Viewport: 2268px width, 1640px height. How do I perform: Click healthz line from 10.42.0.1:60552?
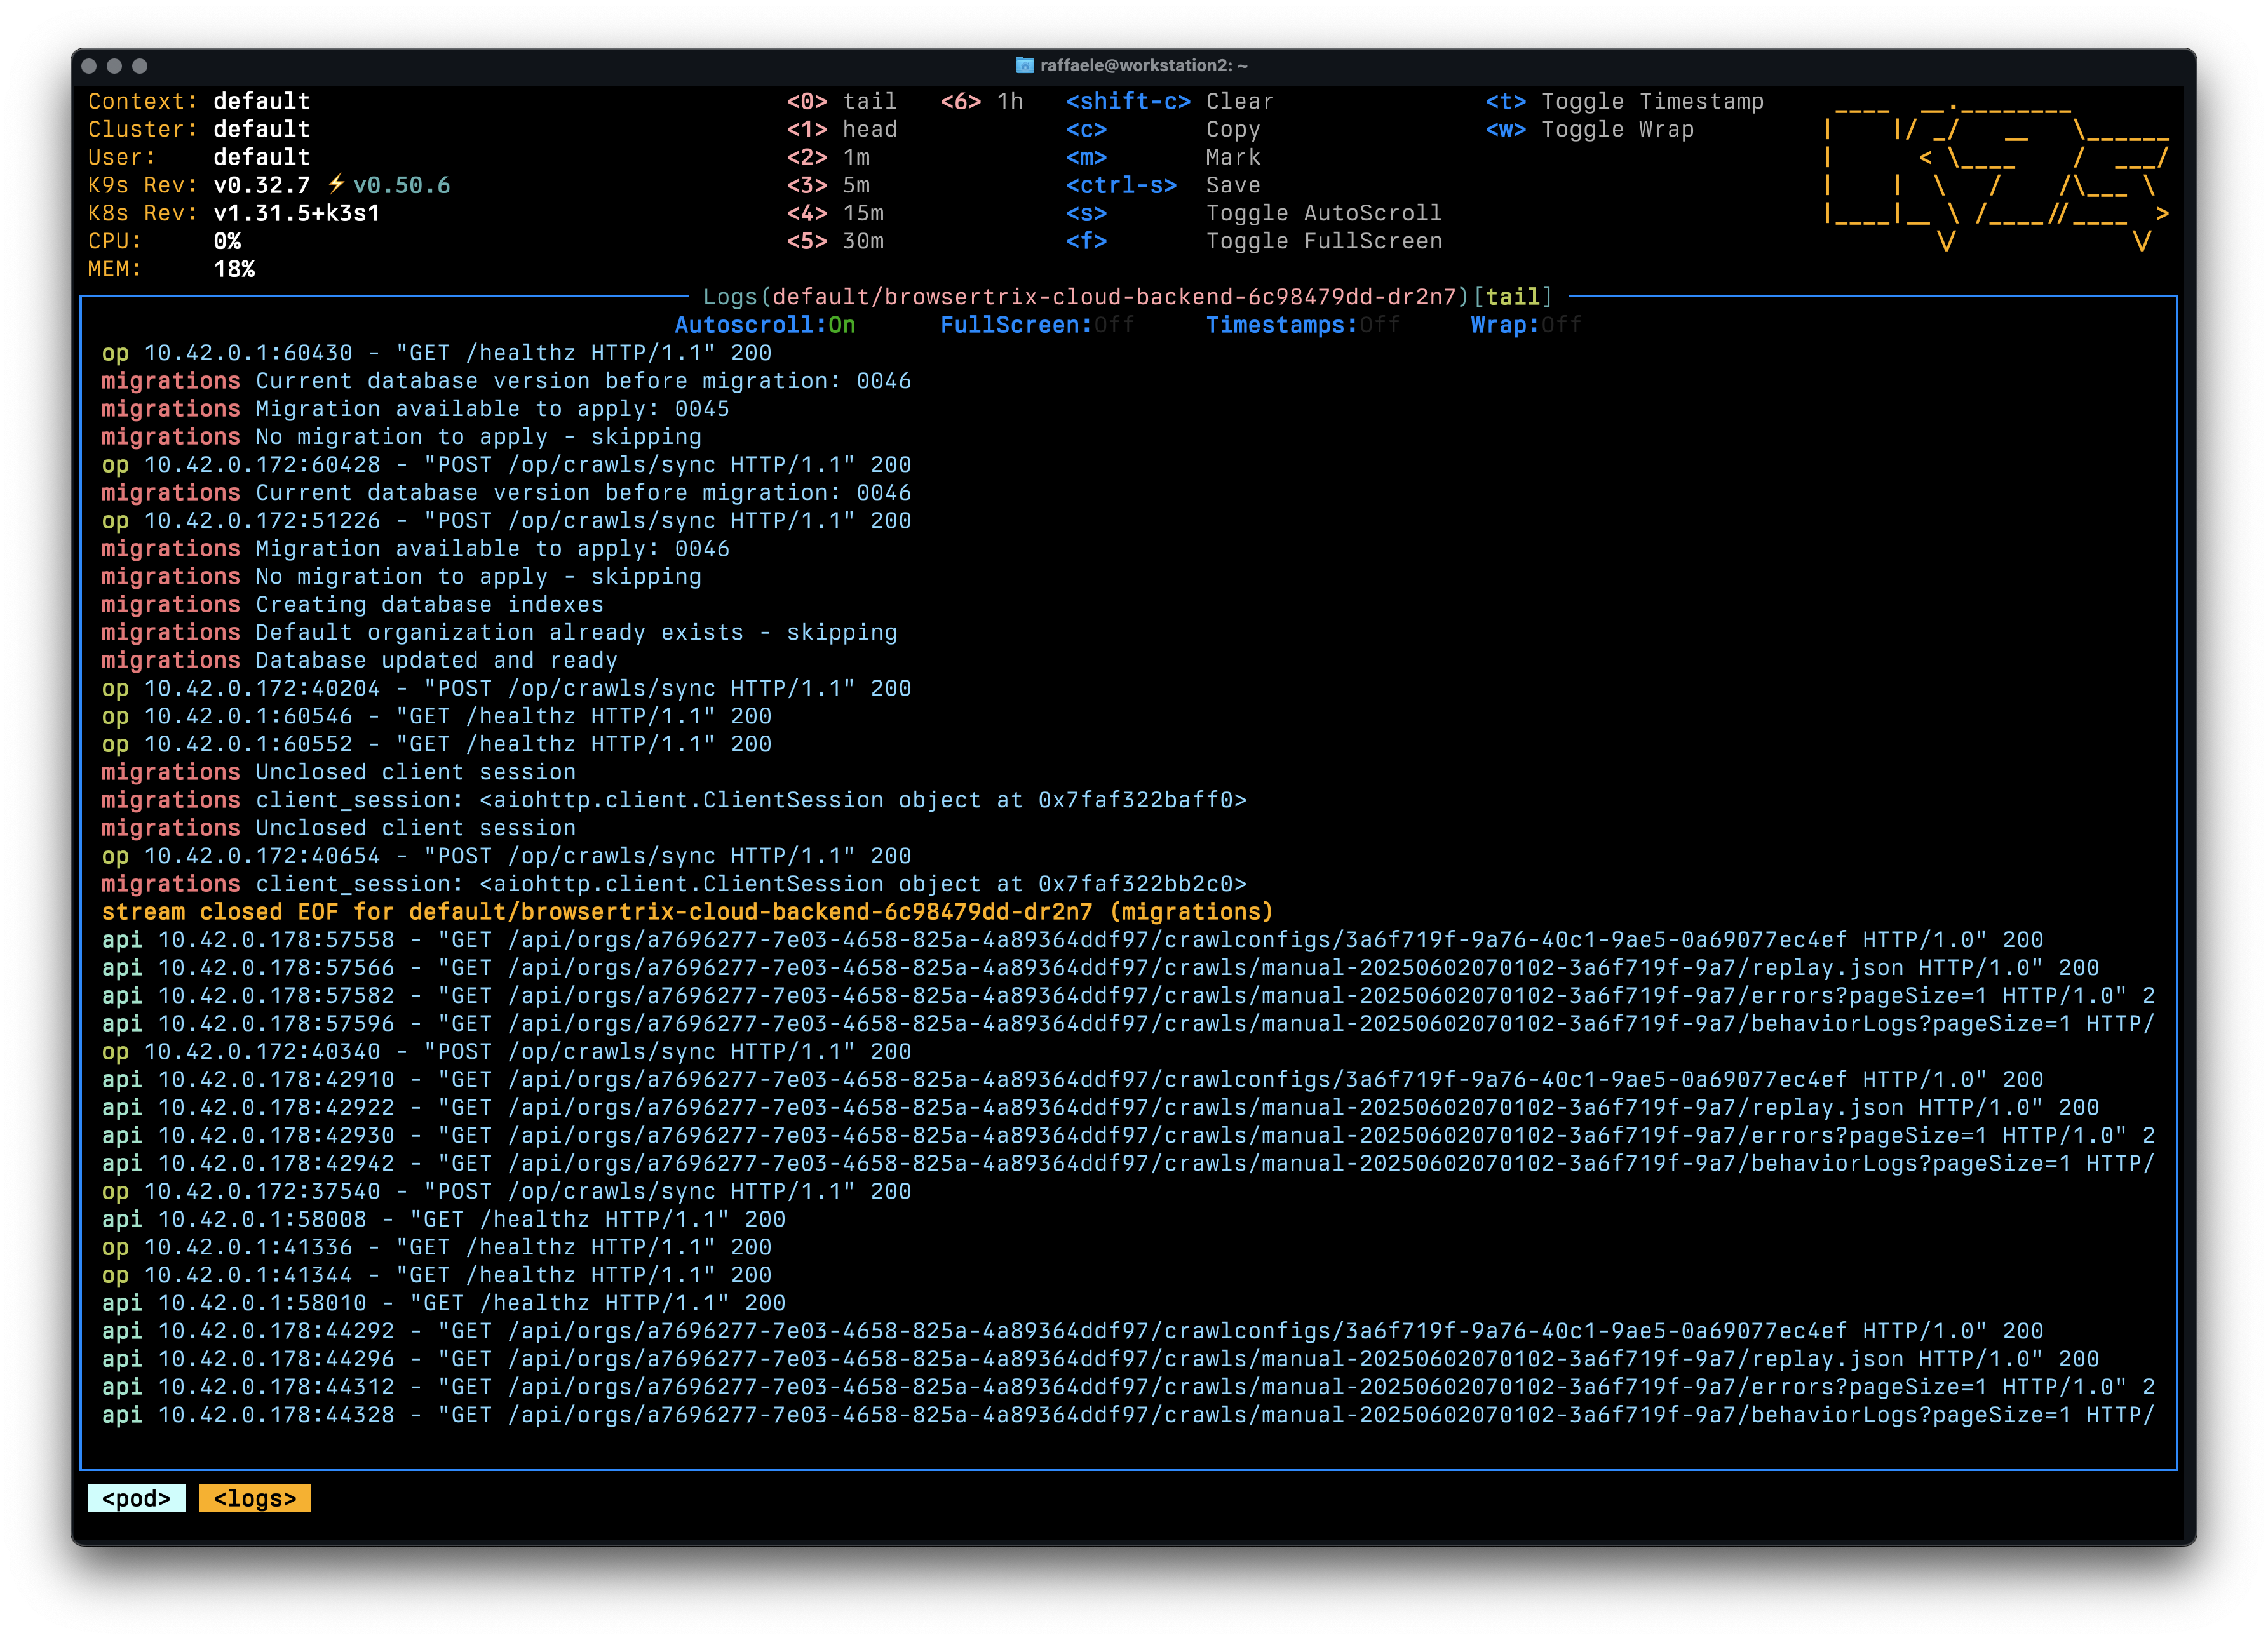(x=436, y=745)
